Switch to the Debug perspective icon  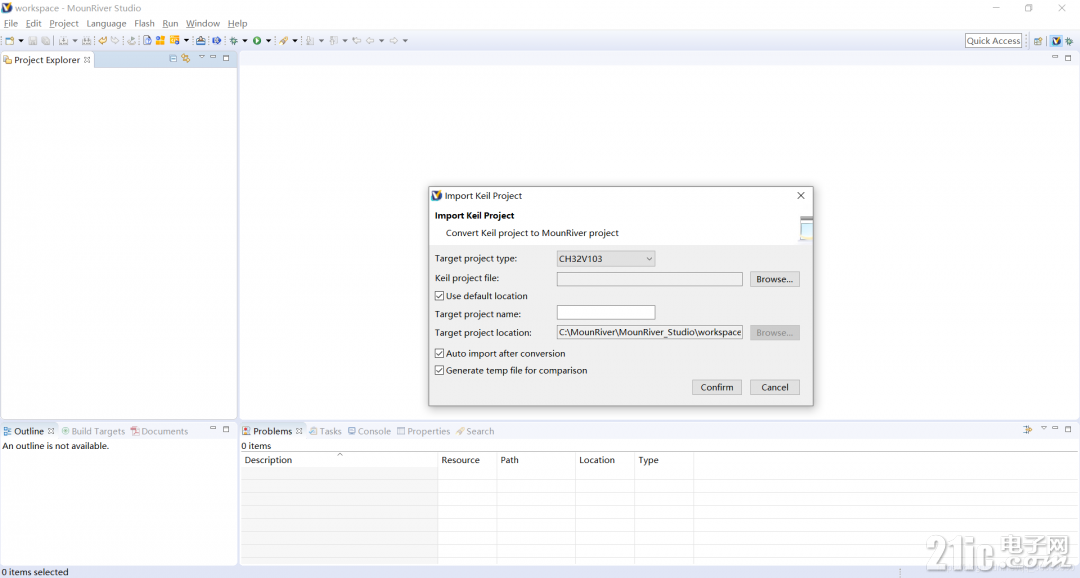tap(1070, 41)
